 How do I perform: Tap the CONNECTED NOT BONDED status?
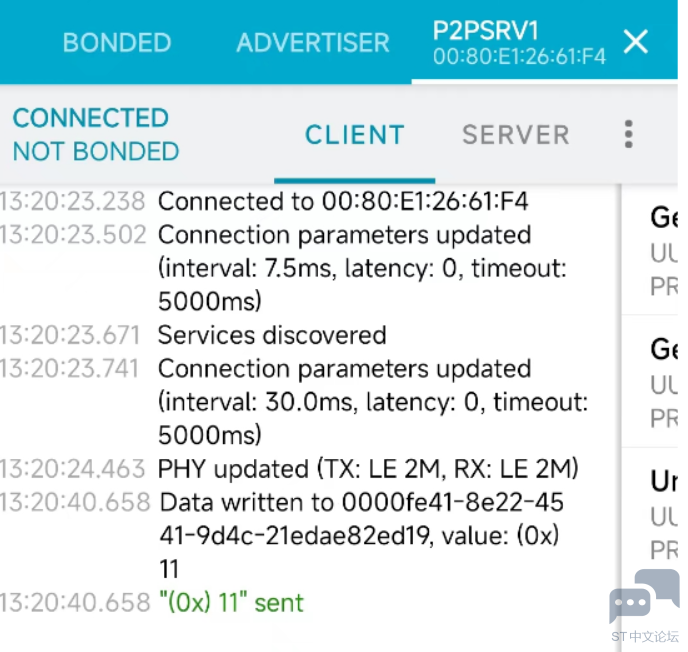(95, 134)
